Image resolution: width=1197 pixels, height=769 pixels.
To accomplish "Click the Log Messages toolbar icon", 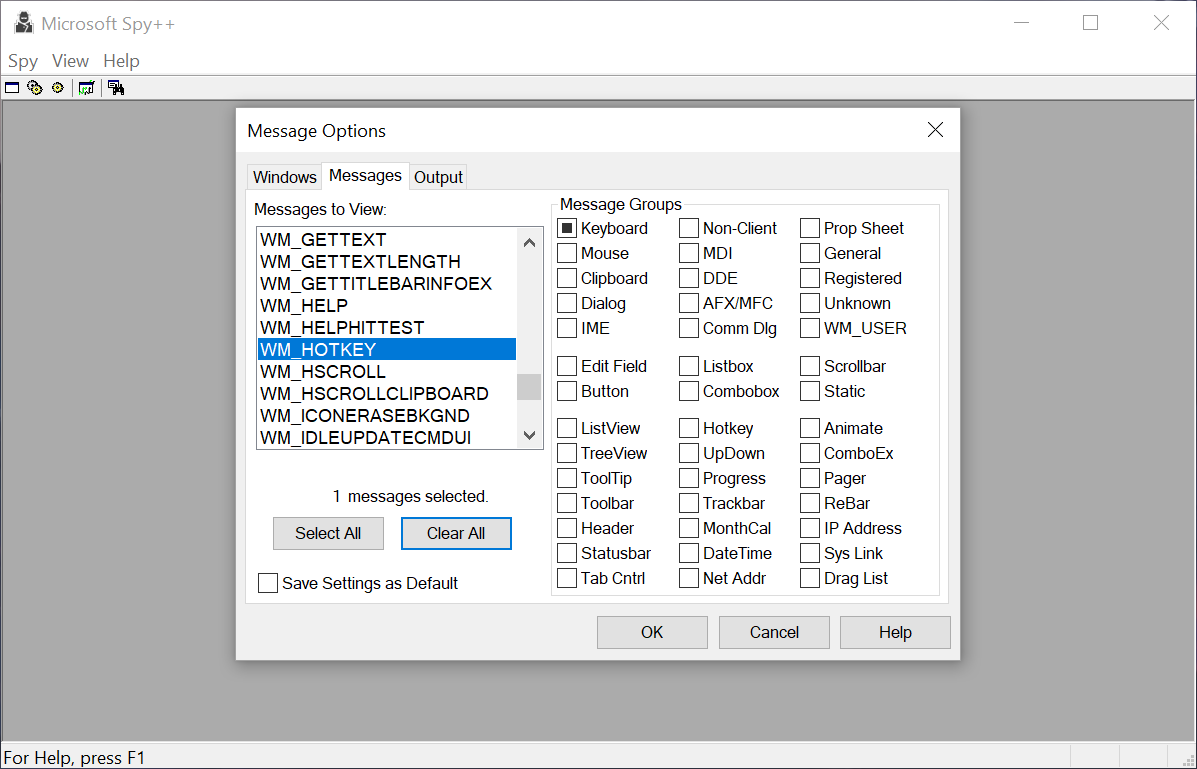I will tap(86, 88).
